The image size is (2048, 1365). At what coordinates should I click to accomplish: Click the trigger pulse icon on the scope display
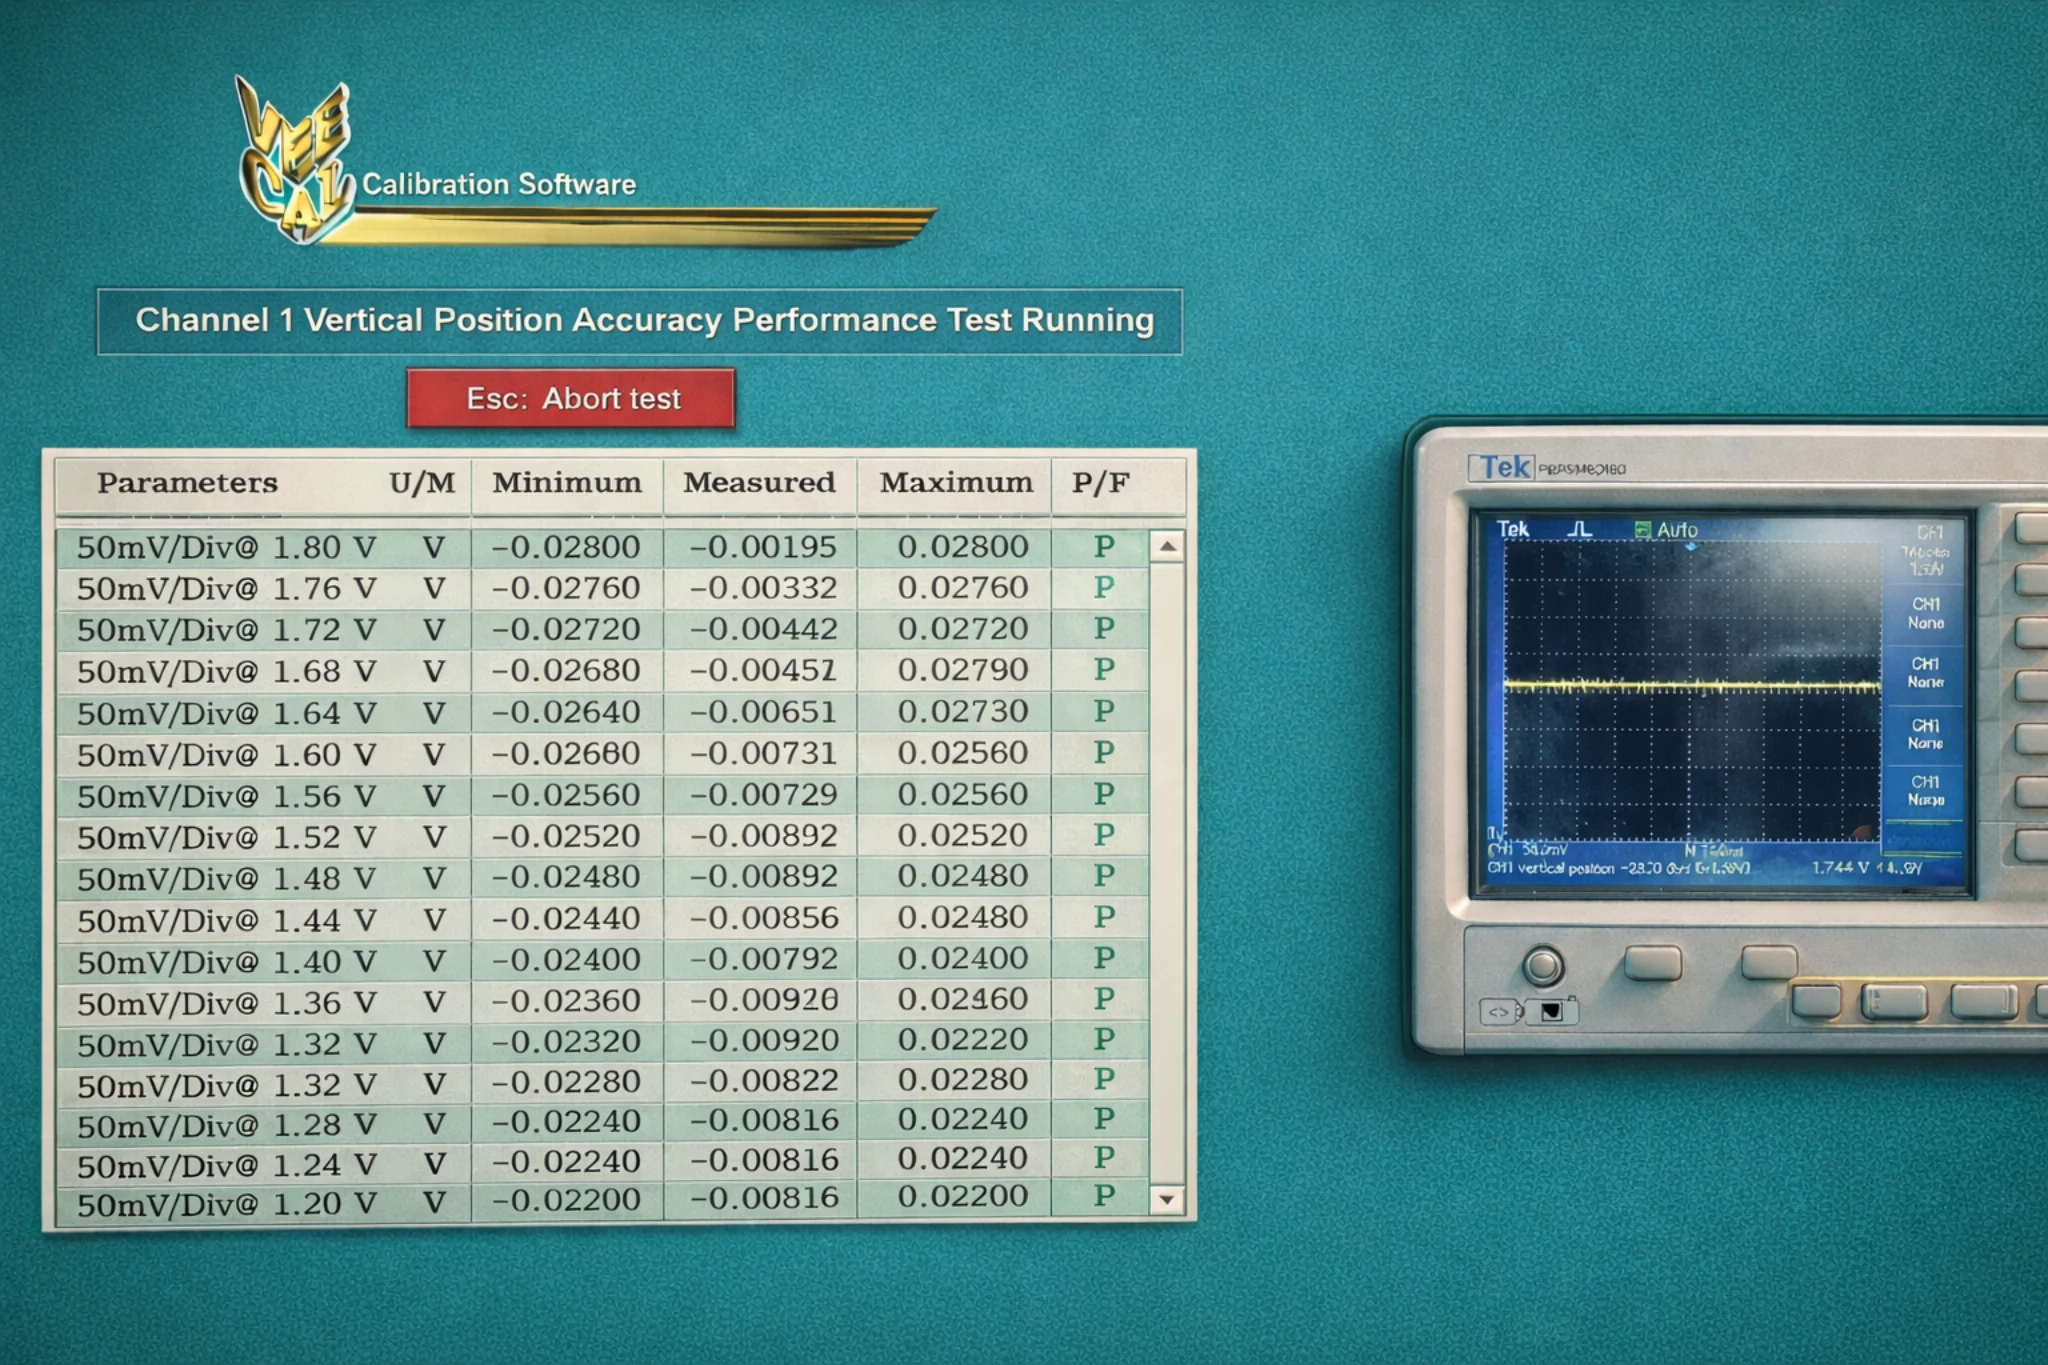pyautogui.click(x=1578, y=529)
